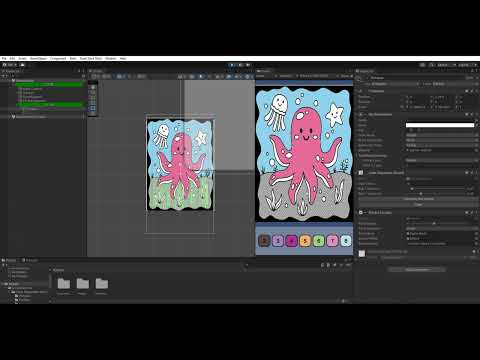Toggle the Polygon Collider component checkbox
Image resolution: width=480 pixels, height=360 pixels.
coord(361,213)
